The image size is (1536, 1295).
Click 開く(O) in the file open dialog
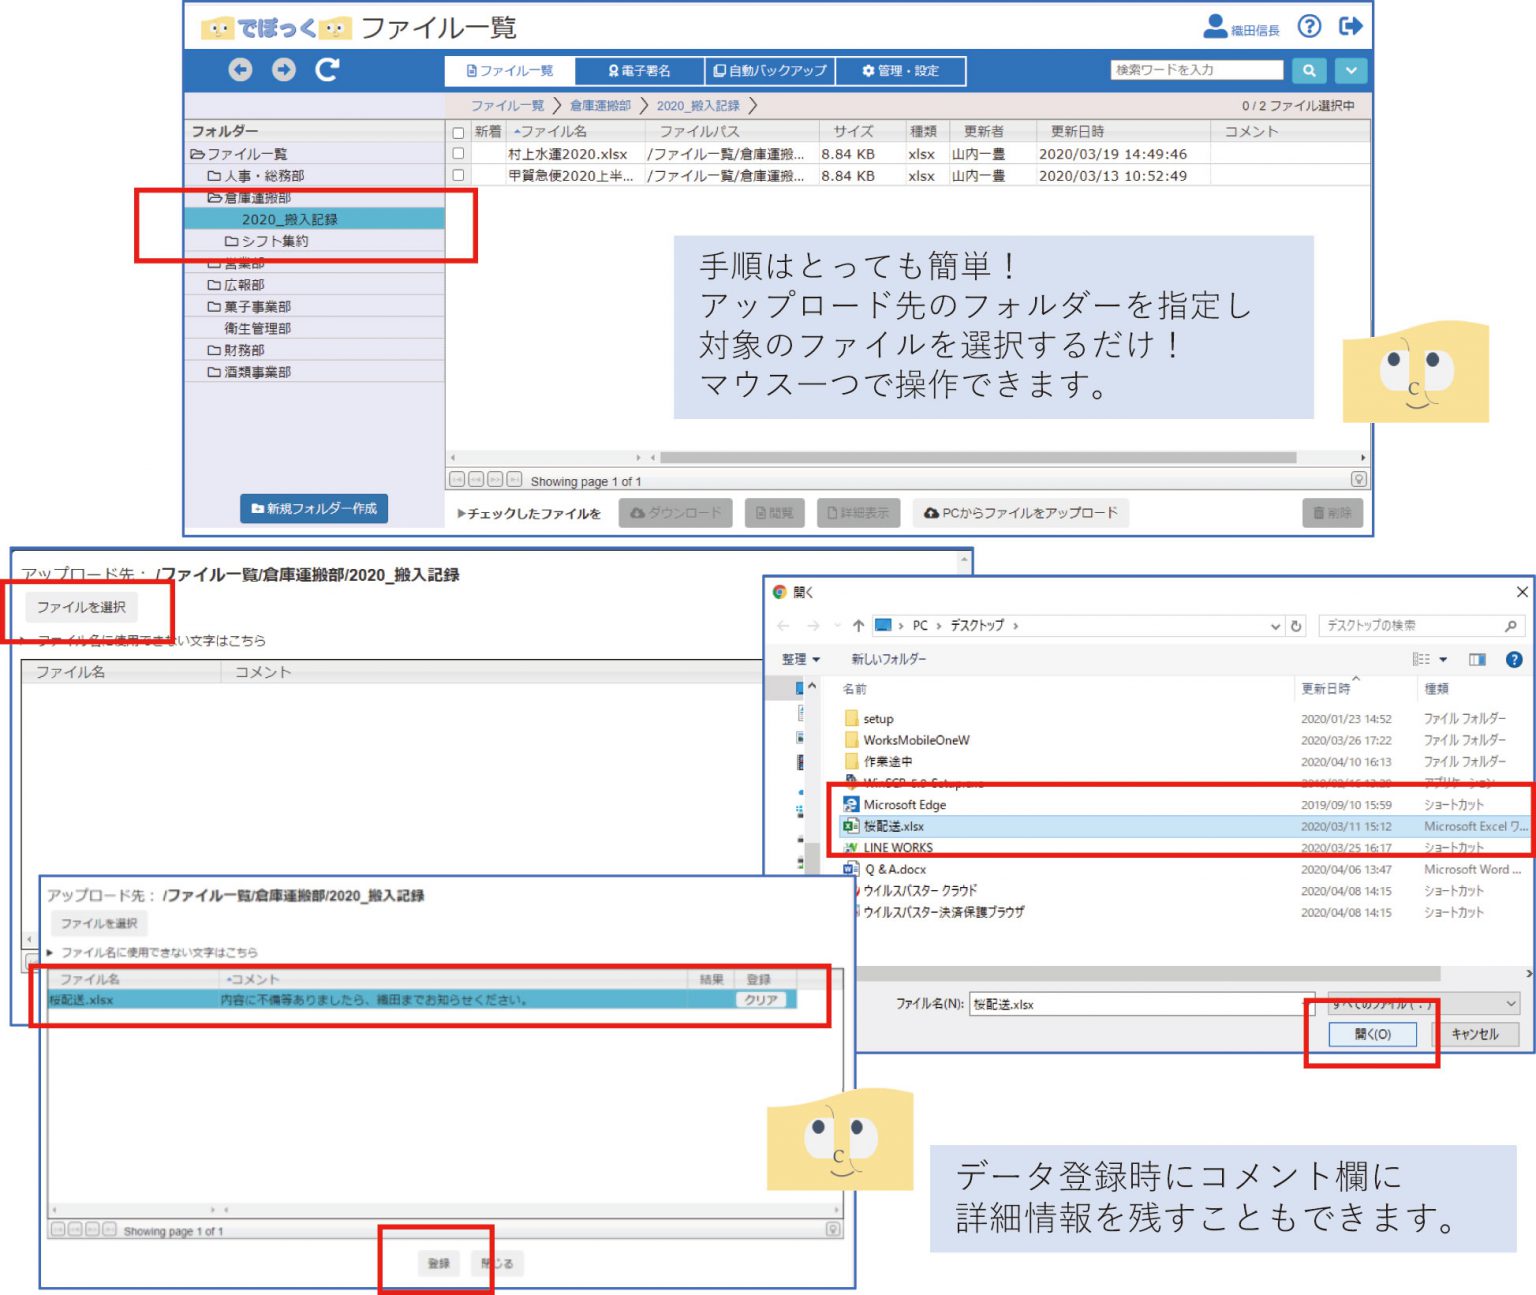point(1371,1034)
